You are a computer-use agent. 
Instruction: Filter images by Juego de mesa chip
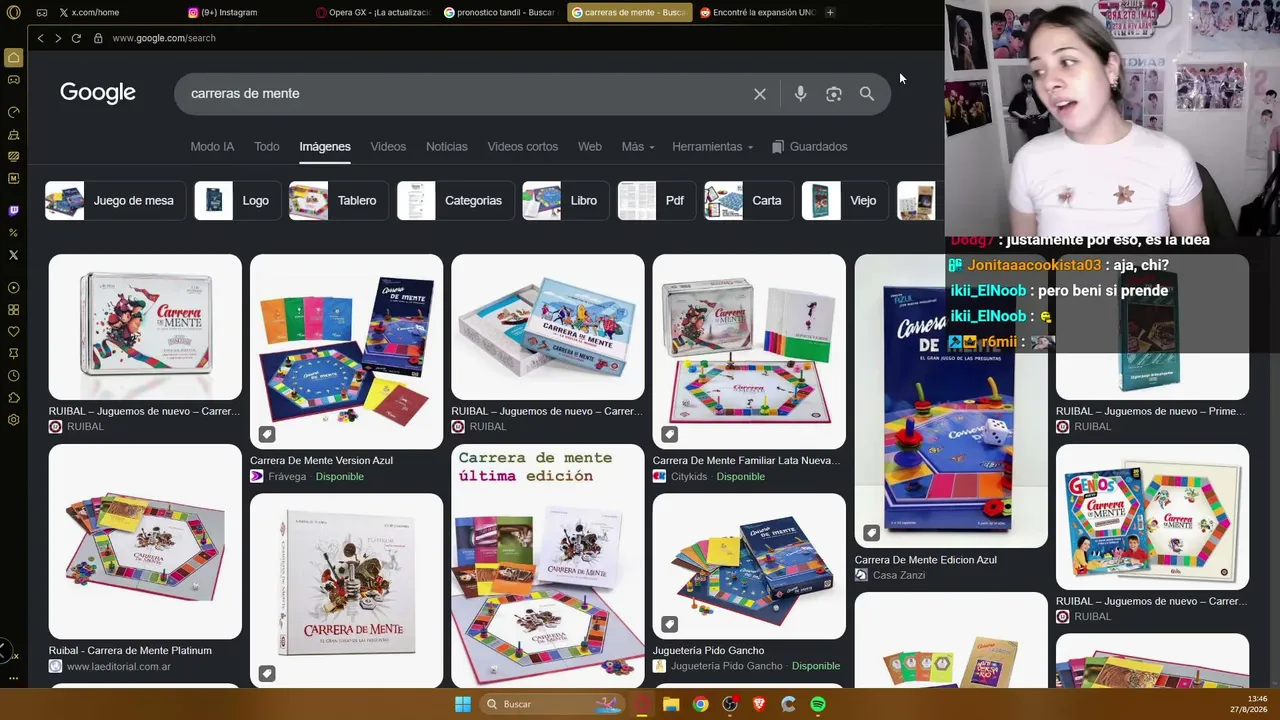pyautogui.click(x=115, y=201)
